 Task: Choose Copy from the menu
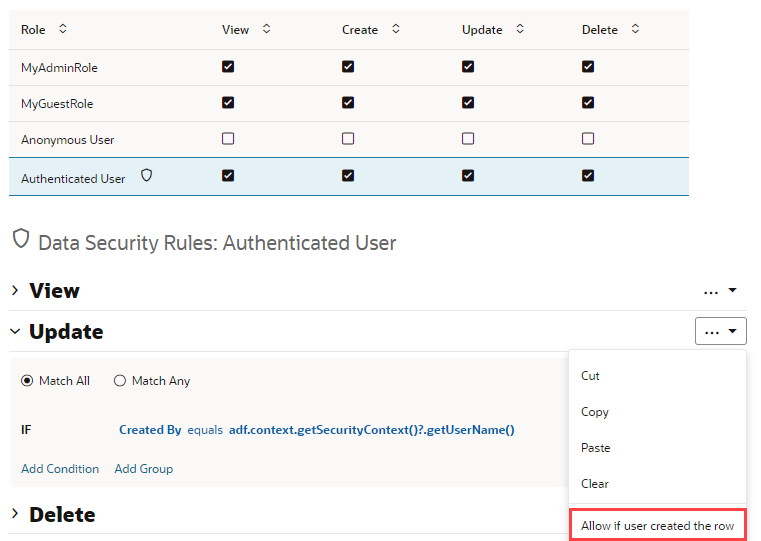click(595, 412)
